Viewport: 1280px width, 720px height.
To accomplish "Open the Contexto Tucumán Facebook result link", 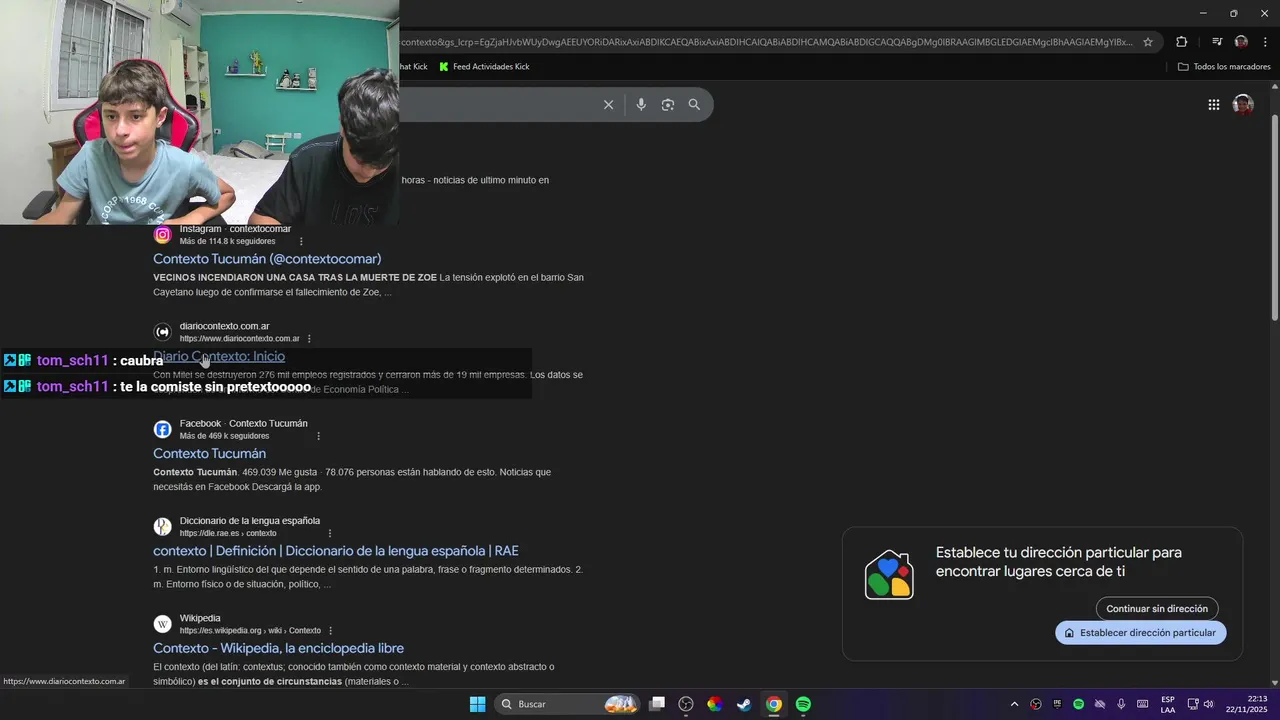I will pos(209,454).
